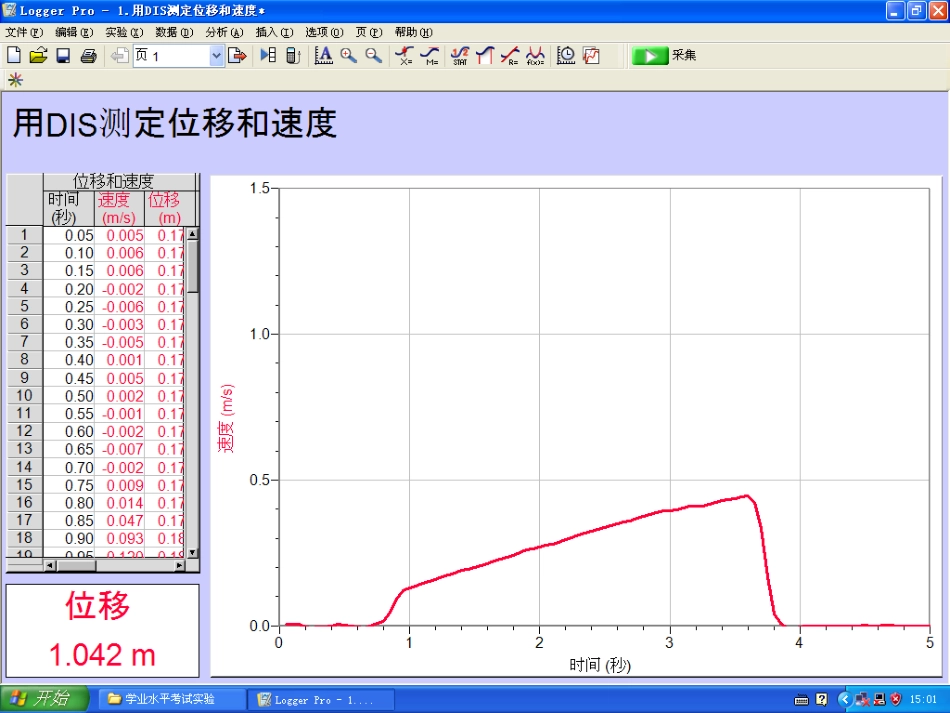Viewport: 950px width, 713px height.
Task: Activate the Examine X= tool
Action: [x=404, y=56]
